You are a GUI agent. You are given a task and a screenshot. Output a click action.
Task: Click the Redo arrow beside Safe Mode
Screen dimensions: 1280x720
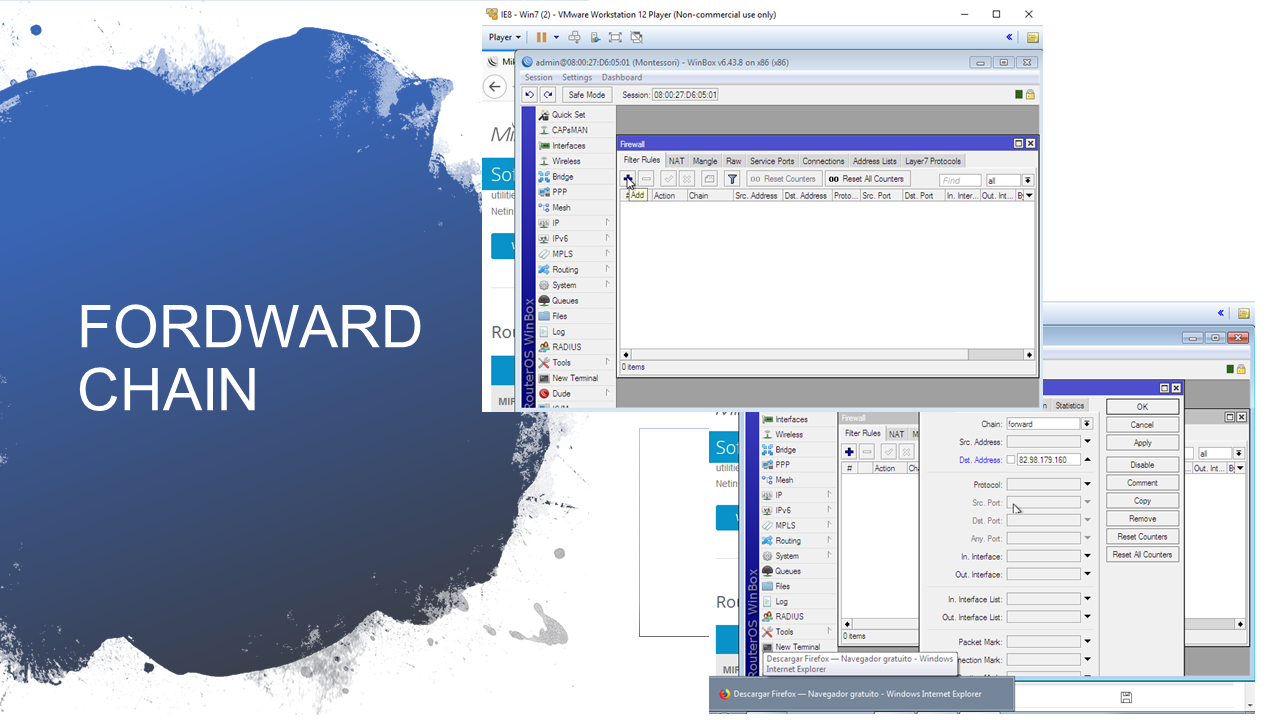[x=548, y=95]
